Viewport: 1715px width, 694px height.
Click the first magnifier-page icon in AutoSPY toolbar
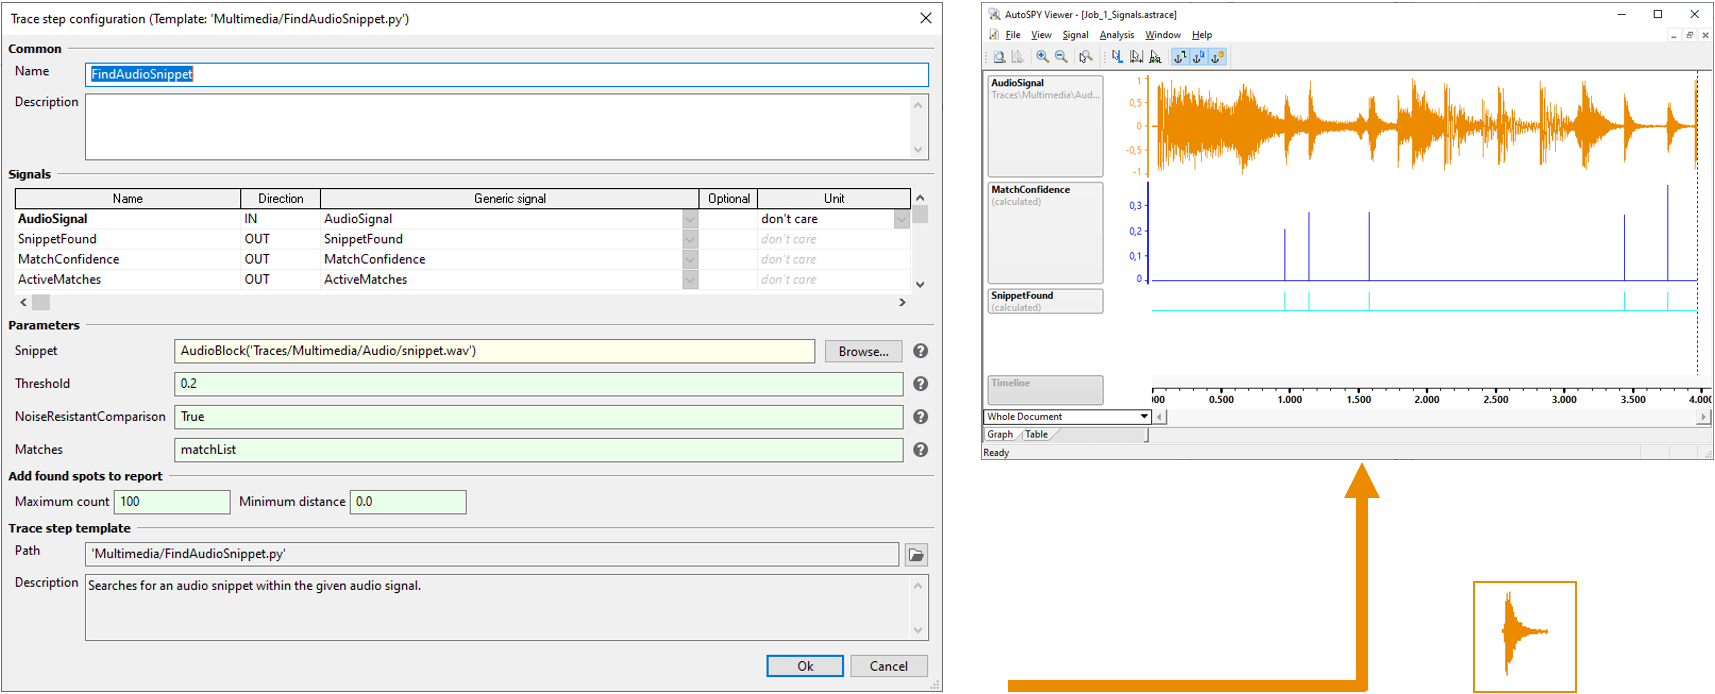tap(999, 57)
